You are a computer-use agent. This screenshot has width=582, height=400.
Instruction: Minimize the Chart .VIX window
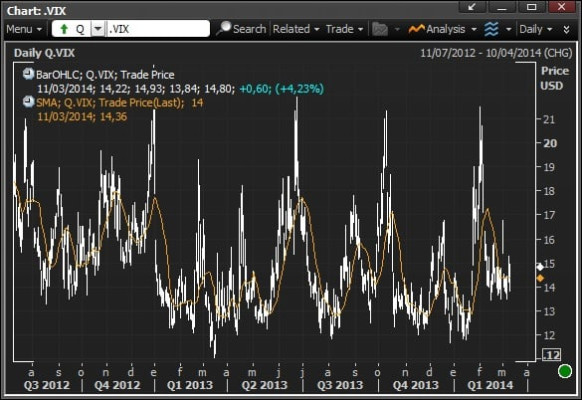click(502, 7)
